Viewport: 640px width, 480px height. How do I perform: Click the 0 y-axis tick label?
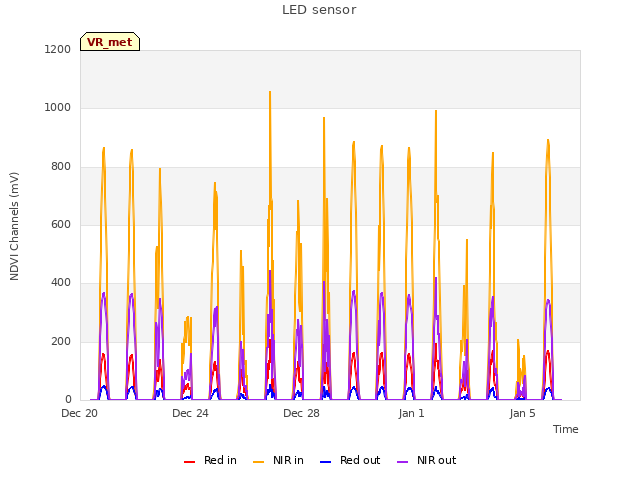coord(68,400)
